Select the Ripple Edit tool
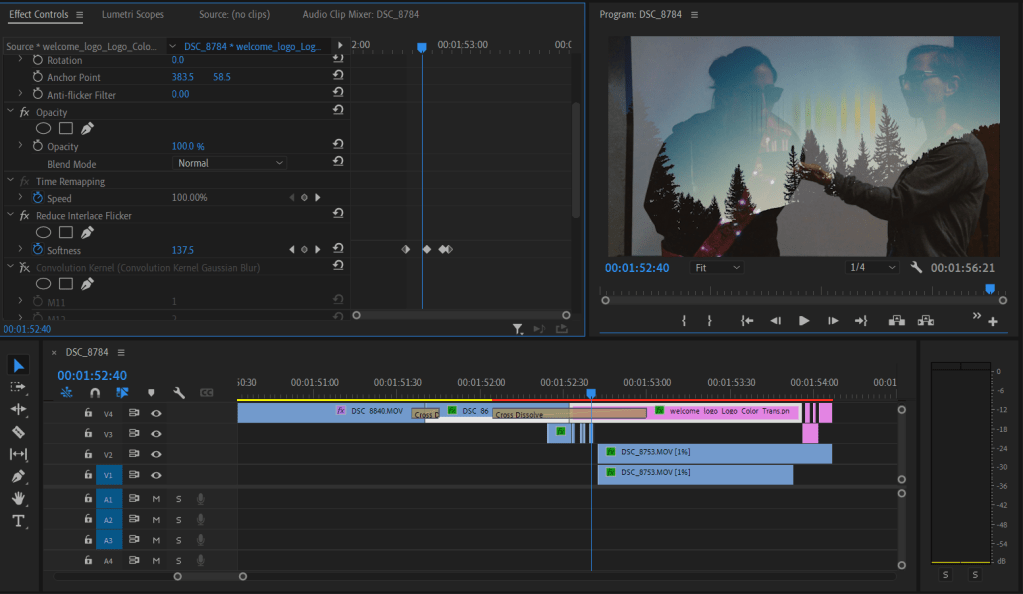Screen dimensions: 1023x594 coord(18,409)
